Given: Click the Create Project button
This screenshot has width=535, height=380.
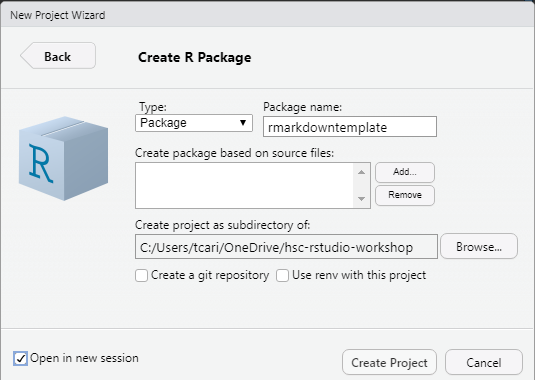Looking at the screenshot, I should pyautogui.click(x=389, y=362).
